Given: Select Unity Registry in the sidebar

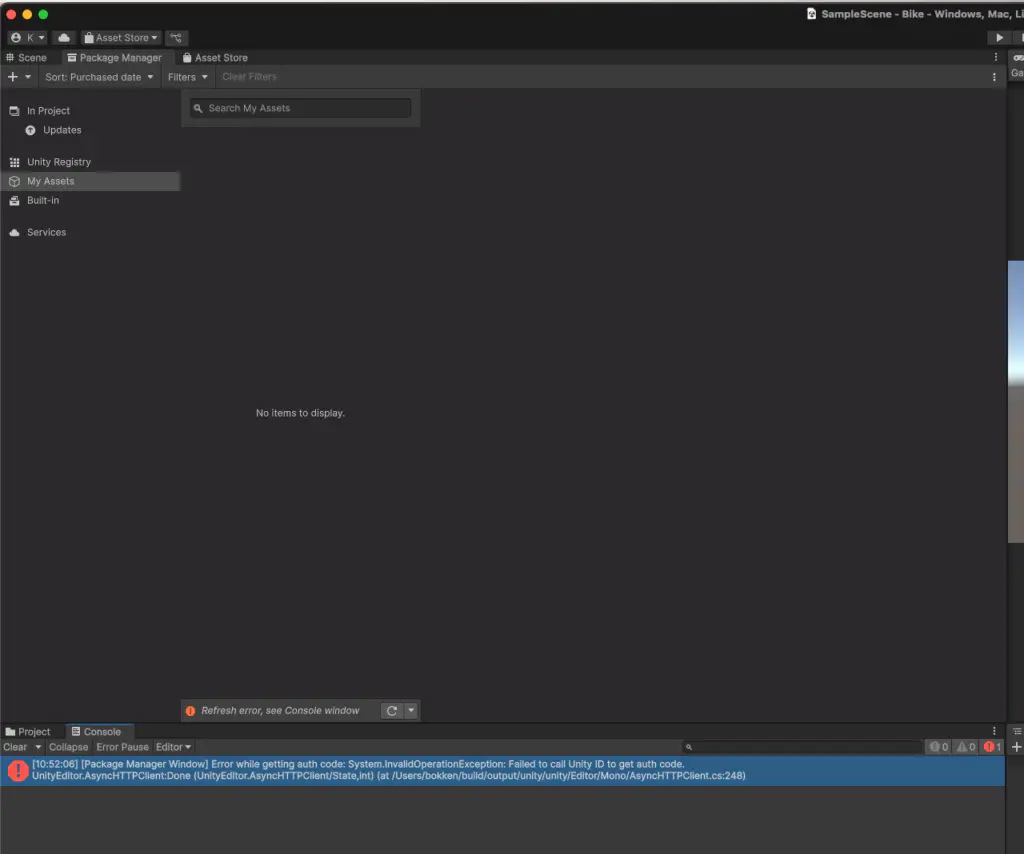Looking at the screenshot, I should point(59,162).
